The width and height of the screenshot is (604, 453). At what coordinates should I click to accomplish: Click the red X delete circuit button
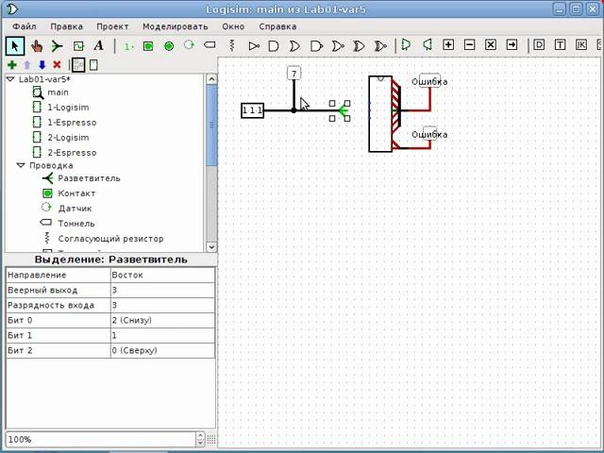pyautogui.click(x=57, y=65)
